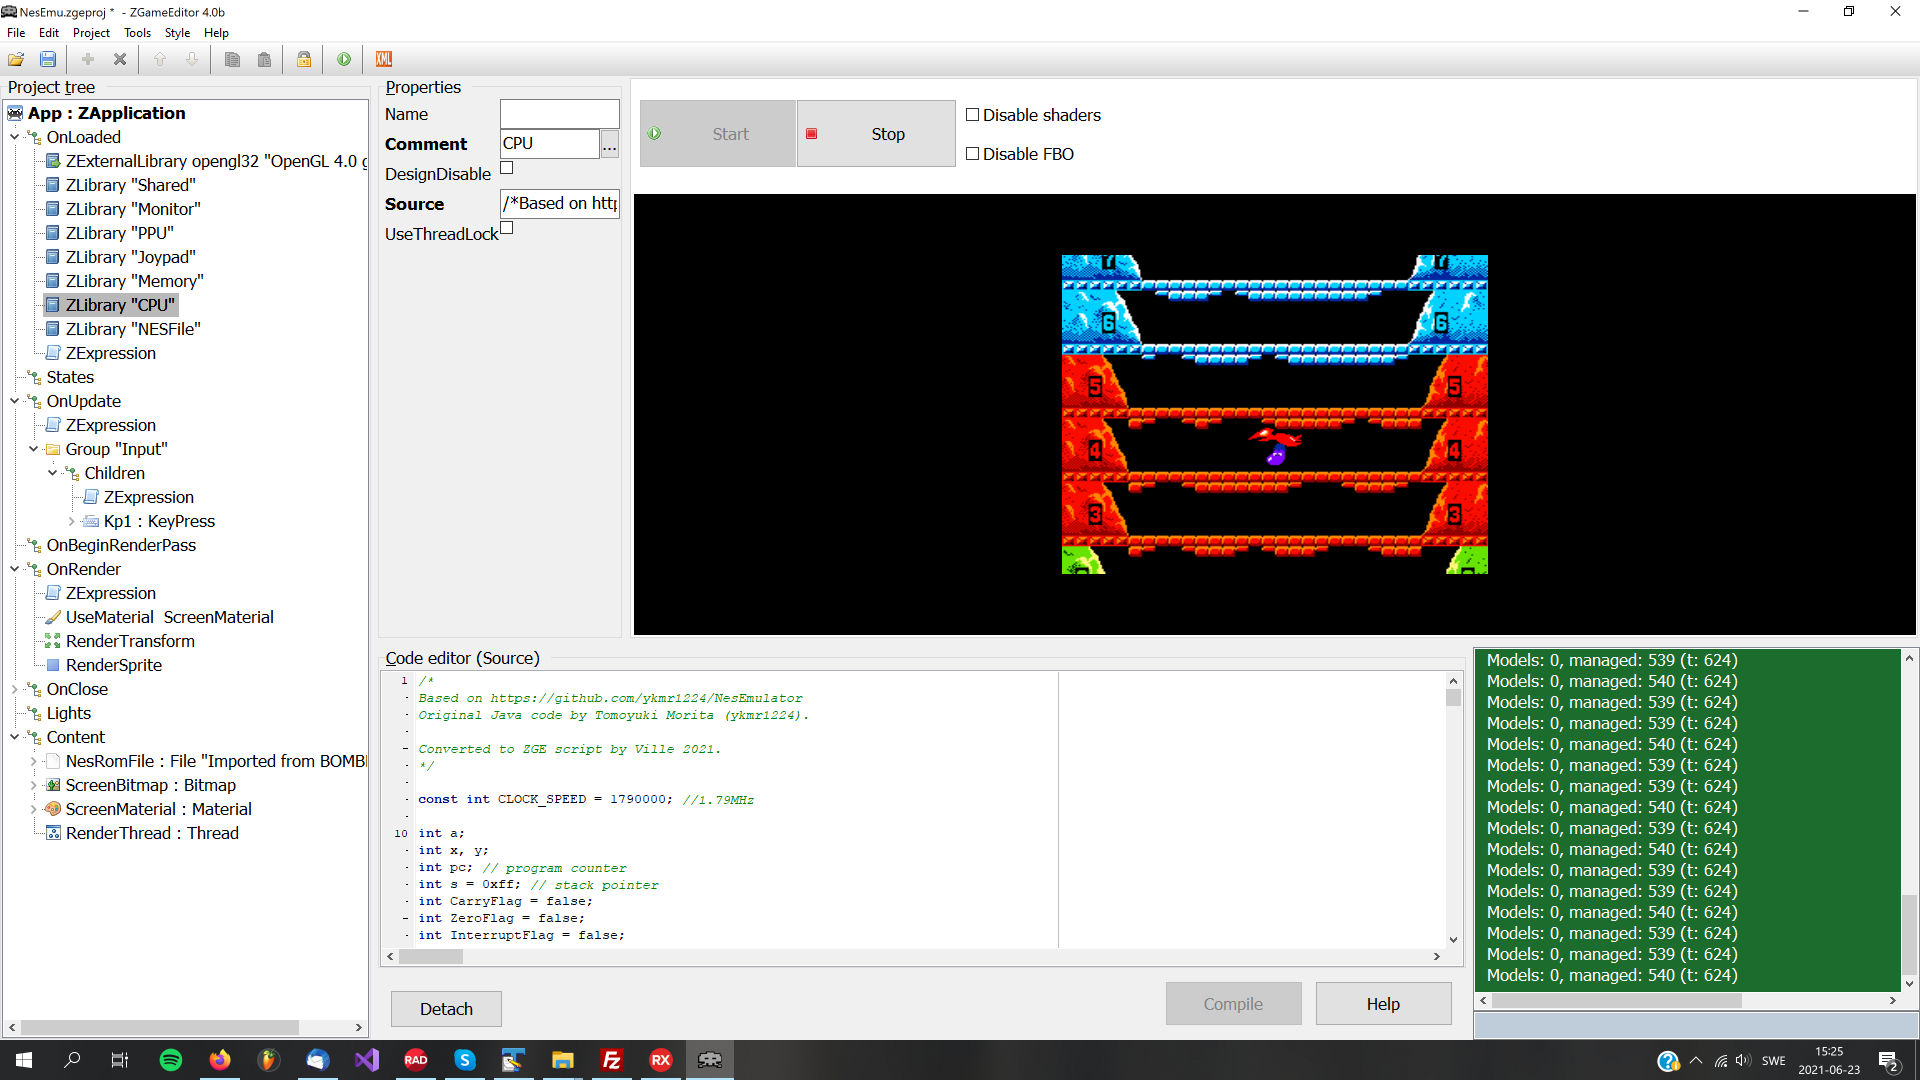This screenshot has height=1080, width=1920.
Task: Open code editor Help button
Action: [1383, 1004]
